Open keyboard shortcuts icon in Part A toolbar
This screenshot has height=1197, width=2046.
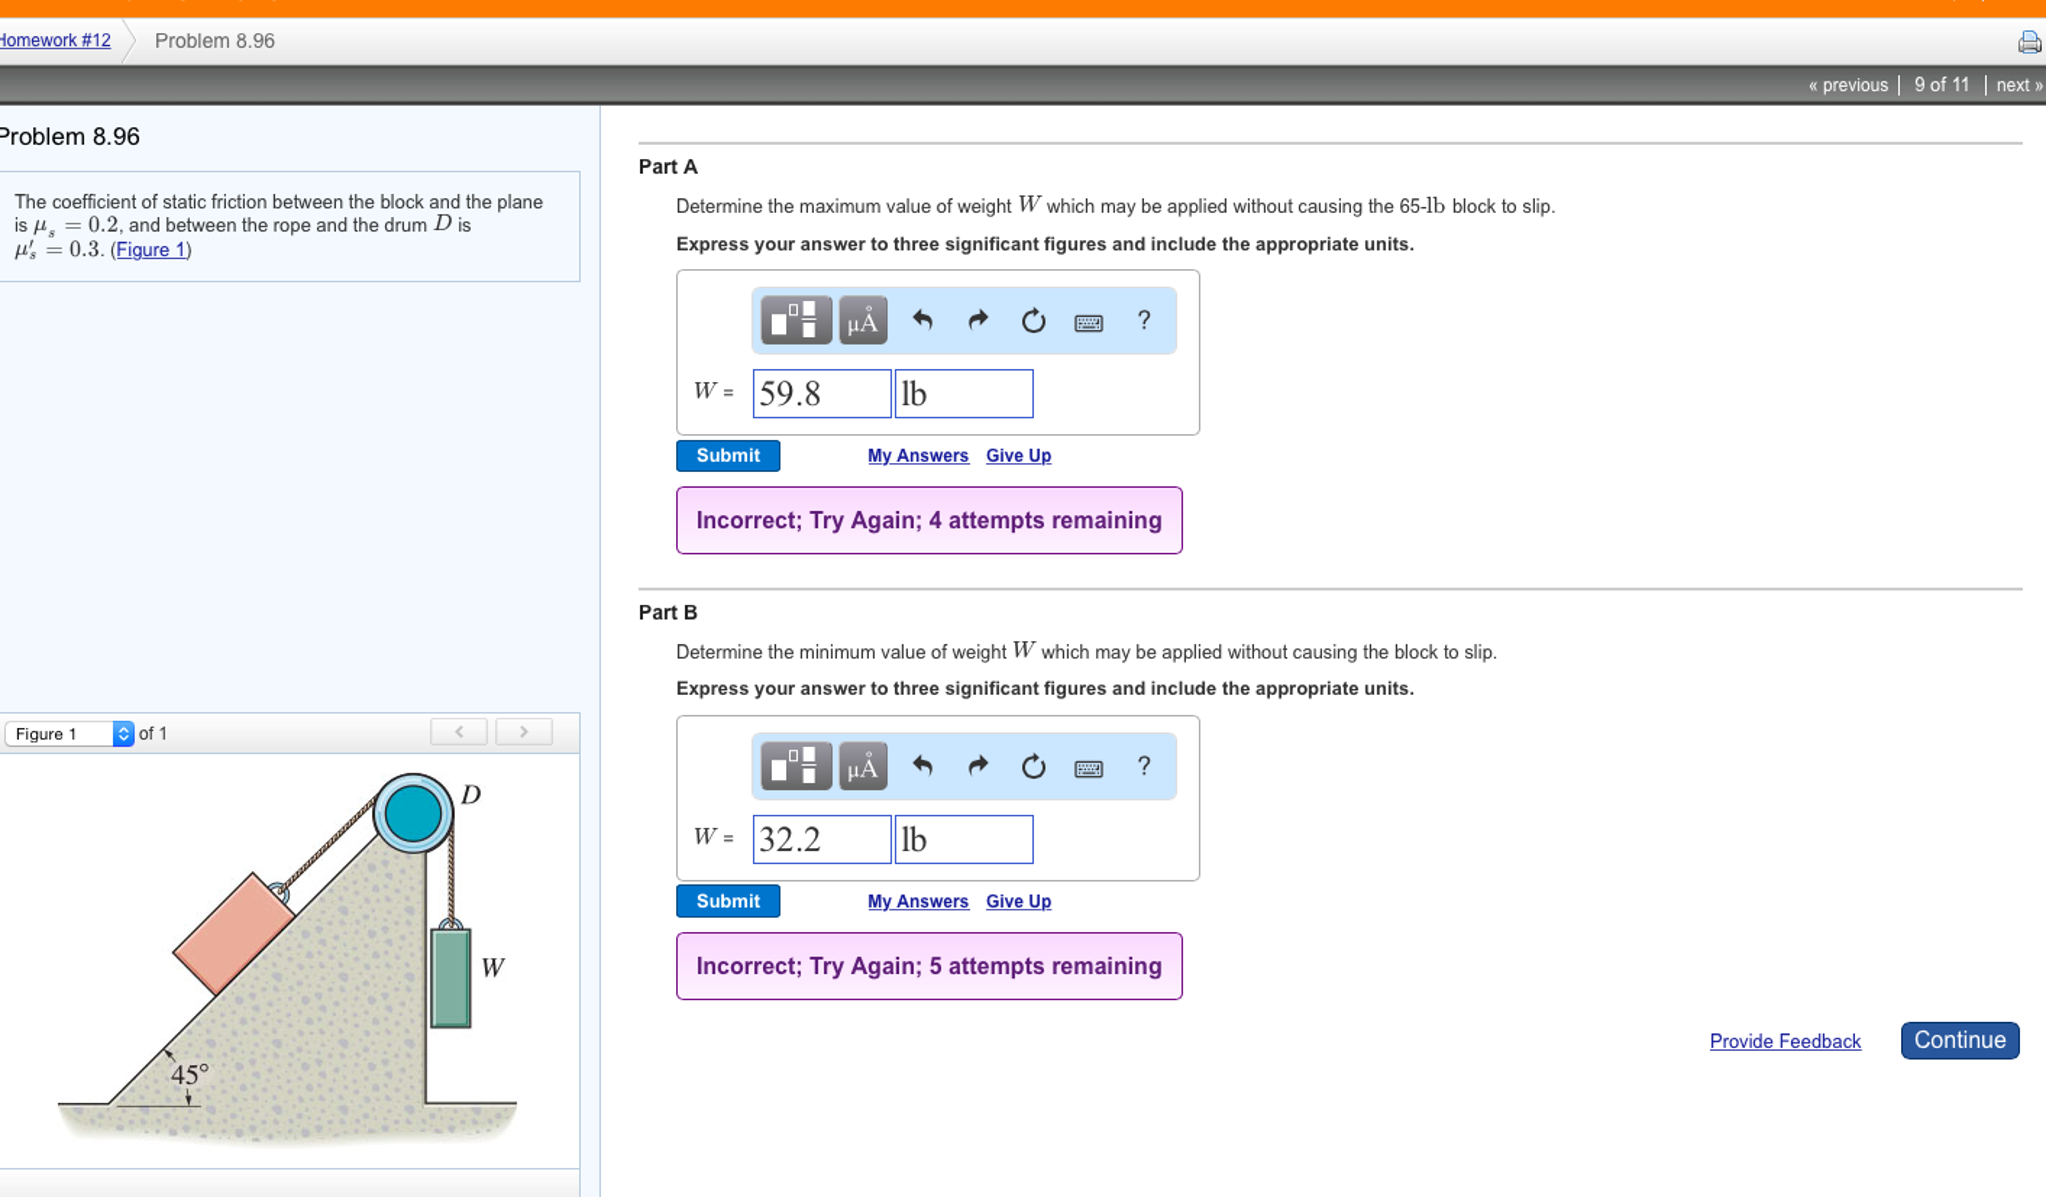point(1088,322)
